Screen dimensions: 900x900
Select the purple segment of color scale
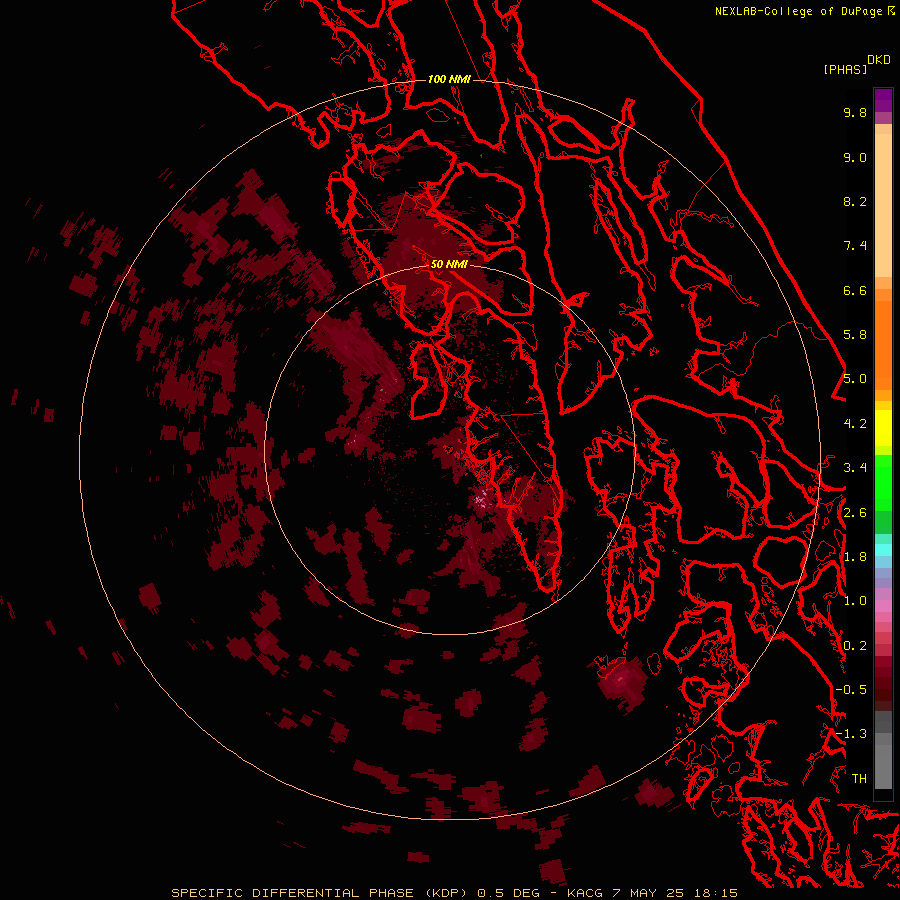point(883,101)
